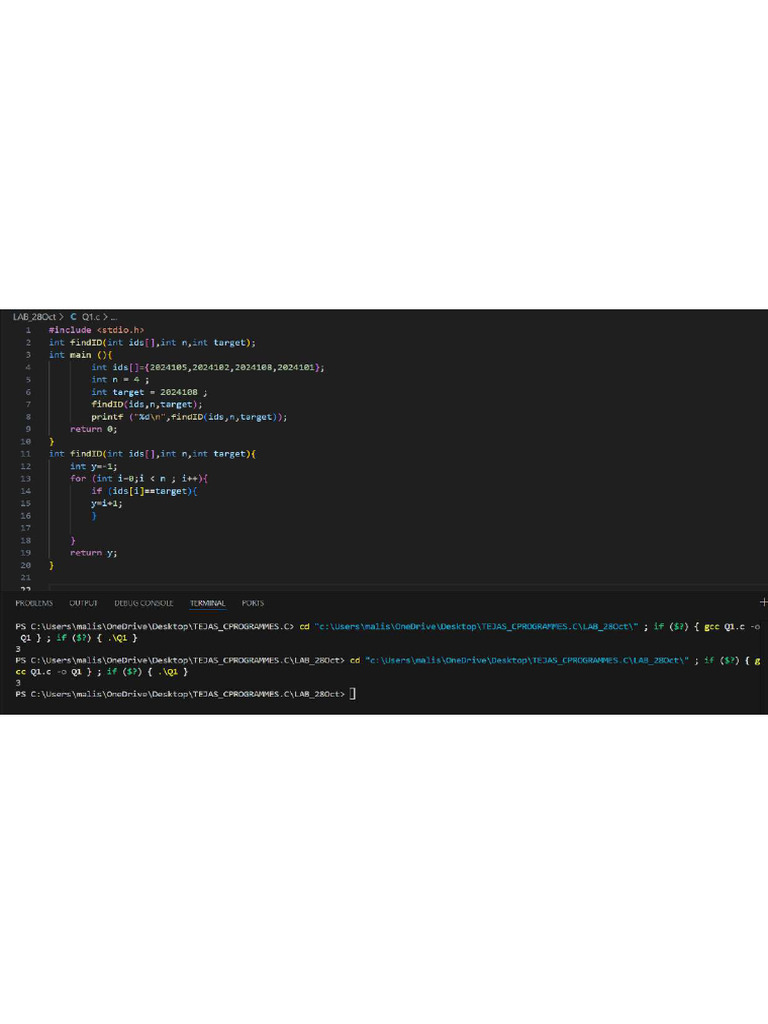Click the LAB_28Oct breadcrumb folder

pyautogui.click(x=34, y=317)
